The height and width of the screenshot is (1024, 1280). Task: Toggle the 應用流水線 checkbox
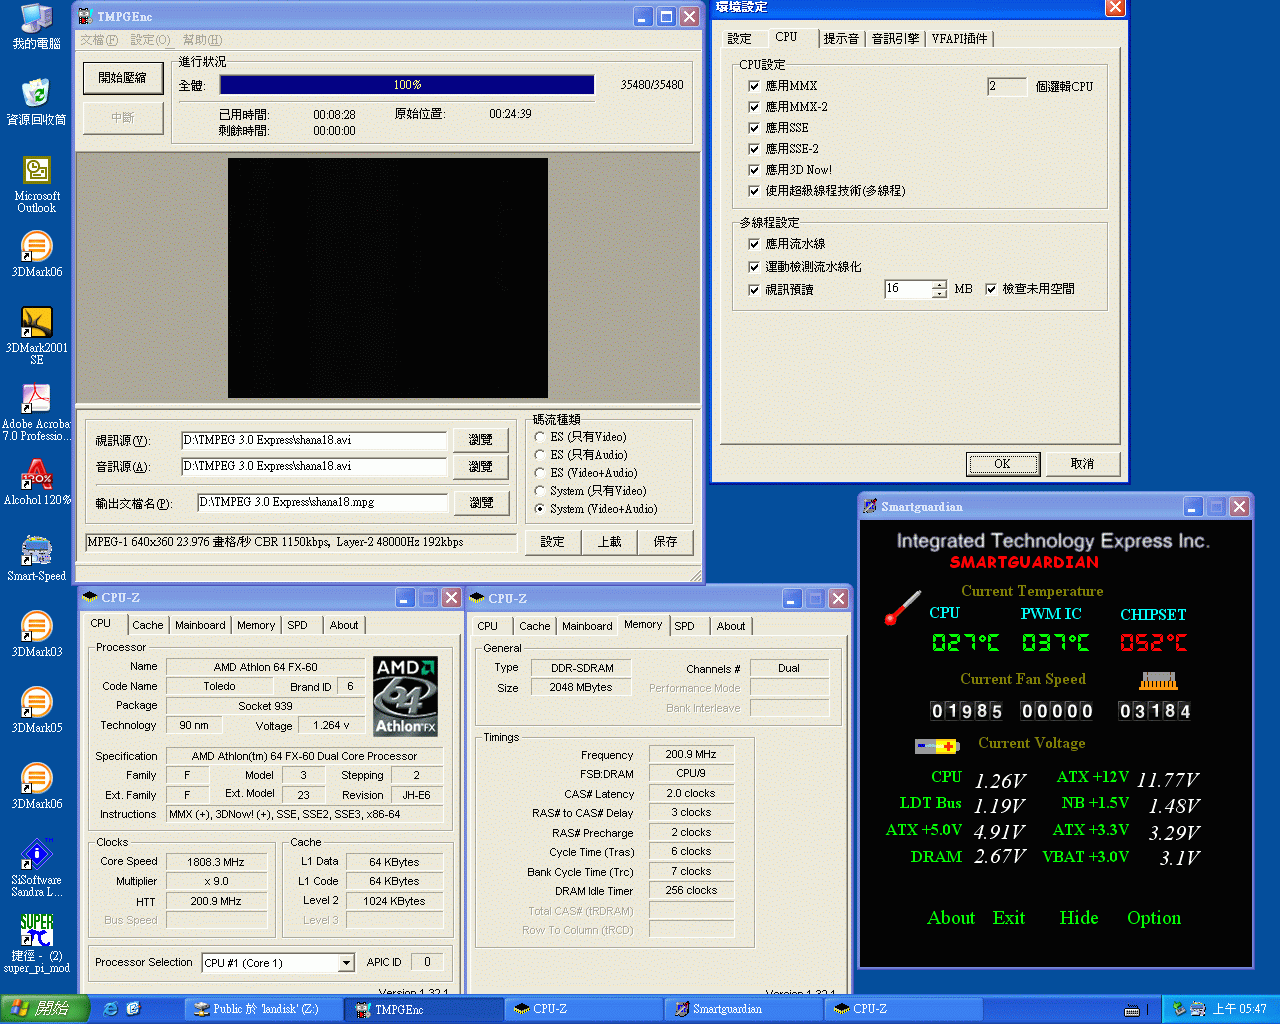click(x=754, y=244)
